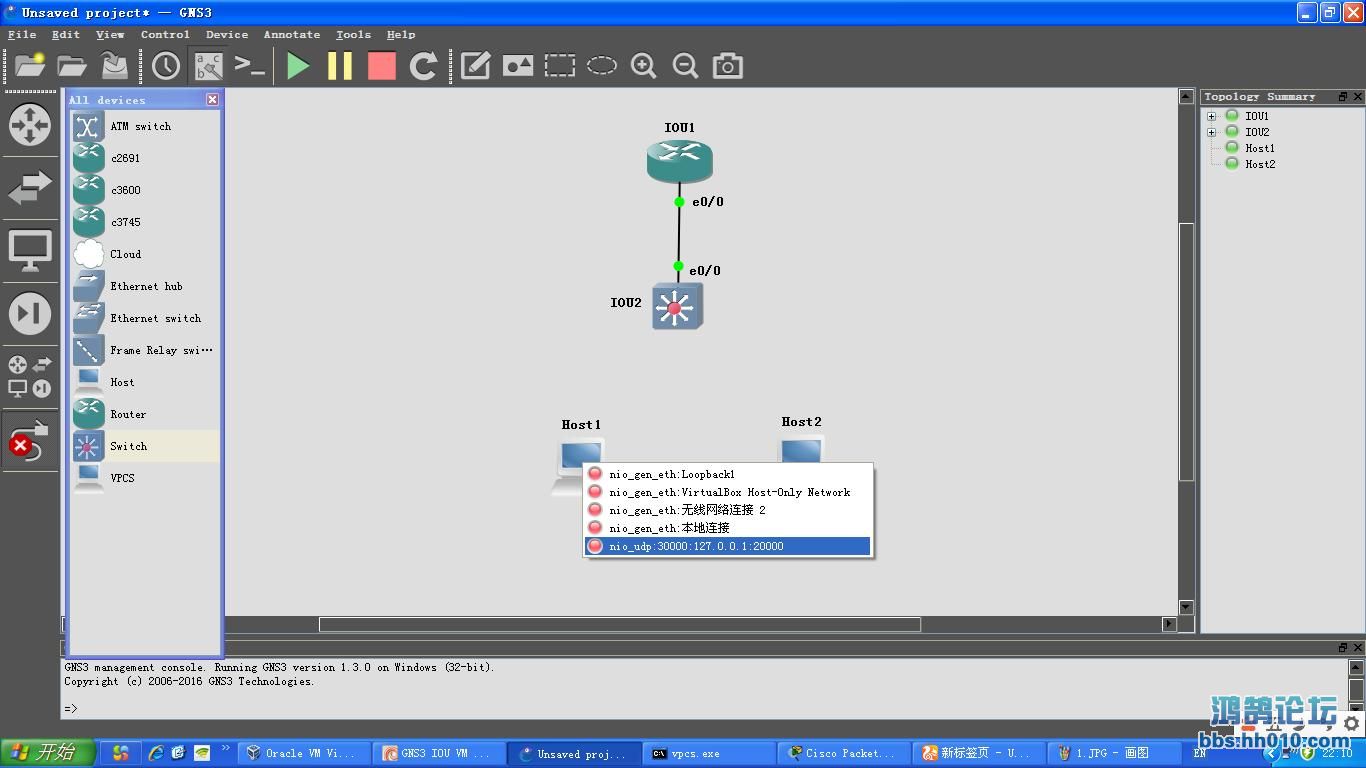This screenshot has height=768, width=1366.
Task: Pick c3600 router from device list
Action: click(x=143, y=190)
